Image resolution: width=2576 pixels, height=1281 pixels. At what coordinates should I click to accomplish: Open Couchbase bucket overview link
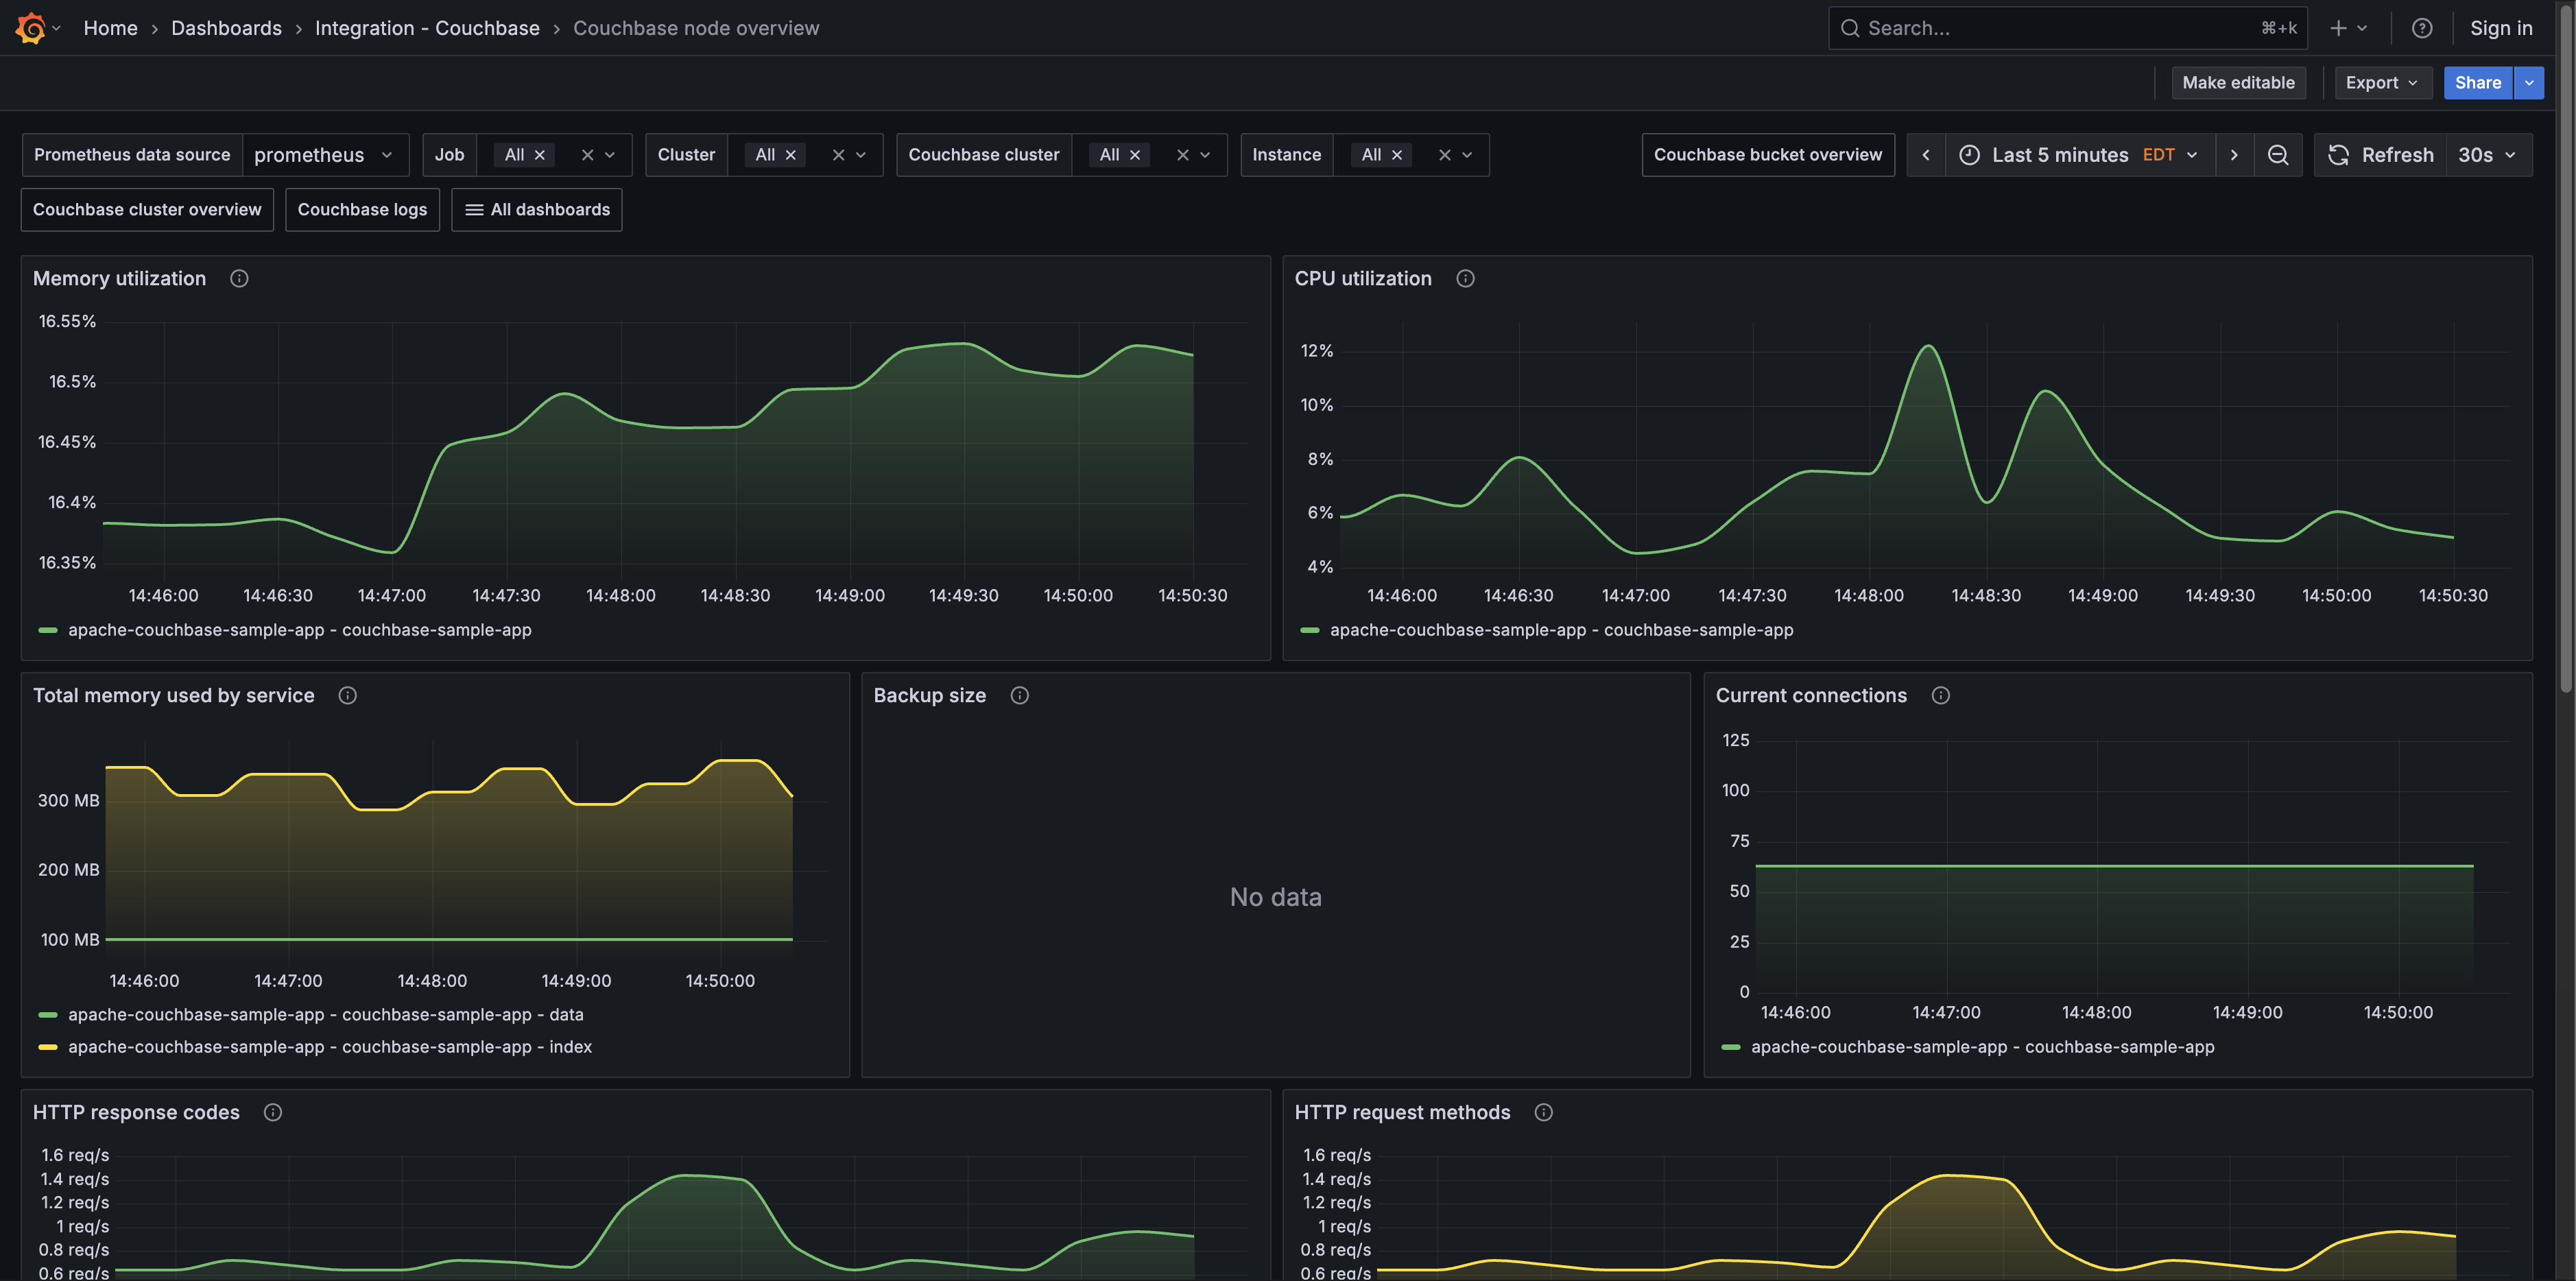point(1767,155)
